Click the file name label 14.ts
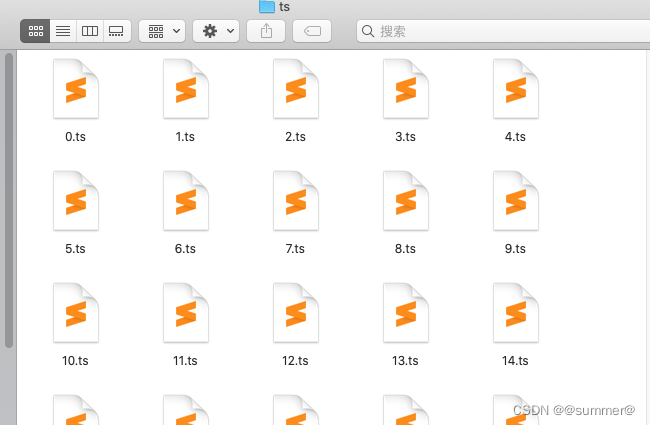The height and width of the screenshot is (425, 650). [515, 360]
